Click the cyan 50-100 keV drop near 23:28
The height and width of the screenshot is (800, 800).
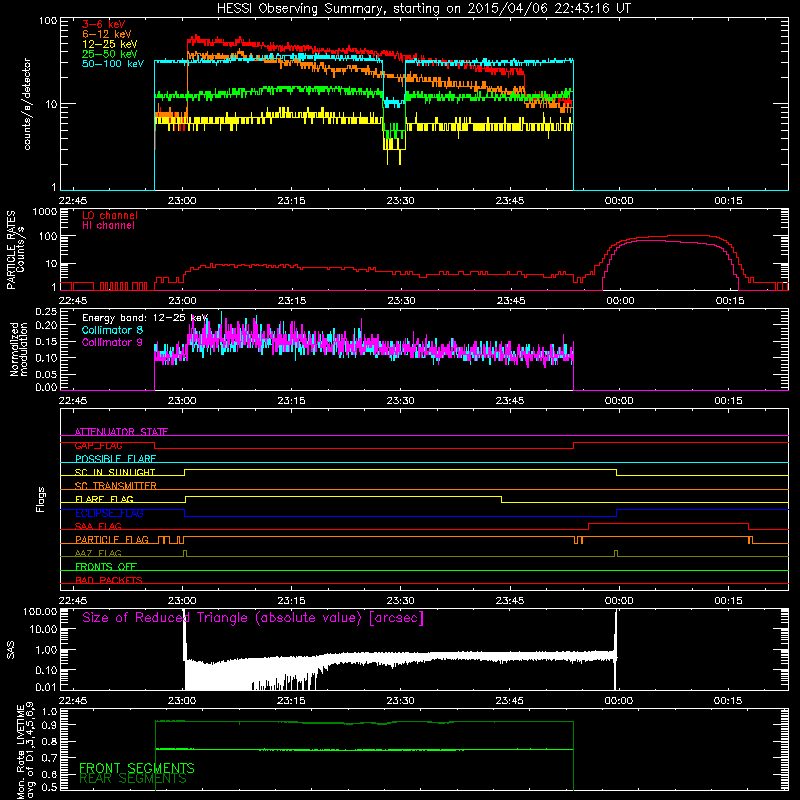point(393,103)
